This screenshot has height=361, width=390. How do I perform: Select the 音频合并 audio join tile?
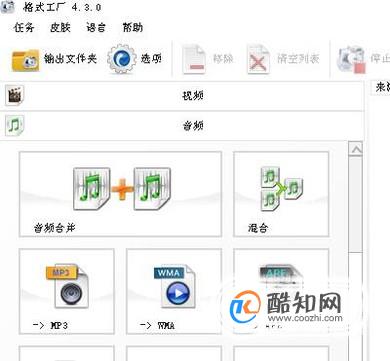[x=120, y=194]
